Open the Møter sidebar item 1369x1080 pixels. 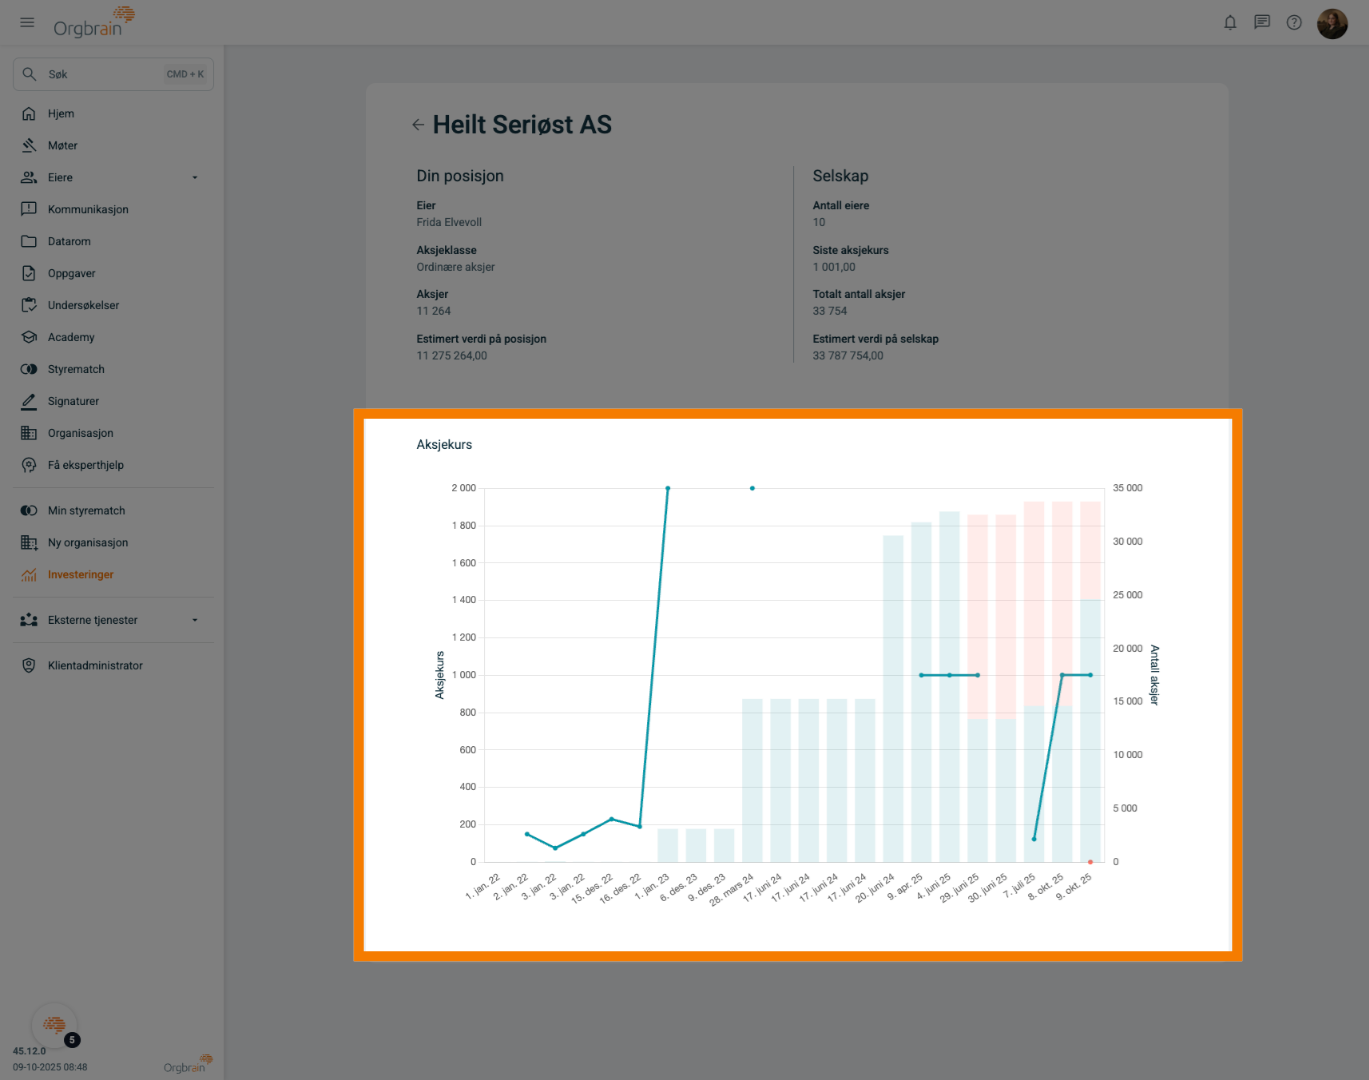coord(62,146)
